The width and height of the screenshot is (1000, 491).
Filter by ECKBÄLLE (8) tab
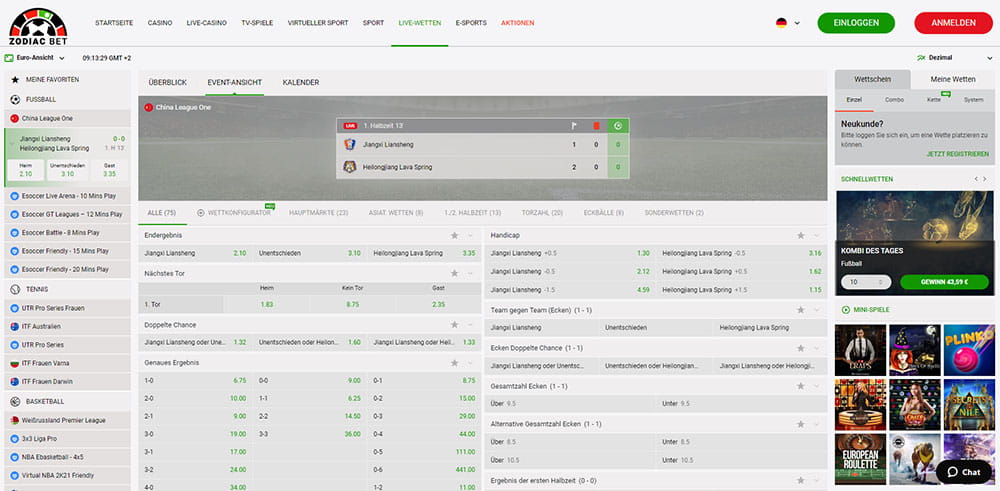[x=603, y=212]
